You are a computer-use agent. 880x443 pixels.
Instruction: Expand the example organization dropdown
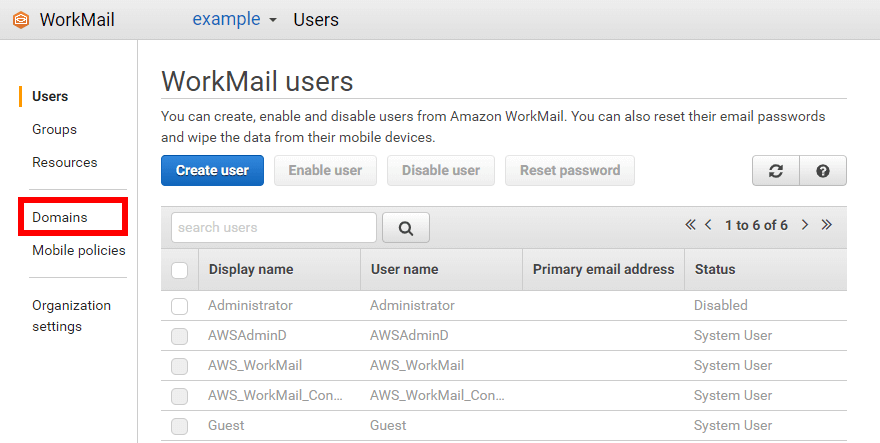[x=235, y=20]
